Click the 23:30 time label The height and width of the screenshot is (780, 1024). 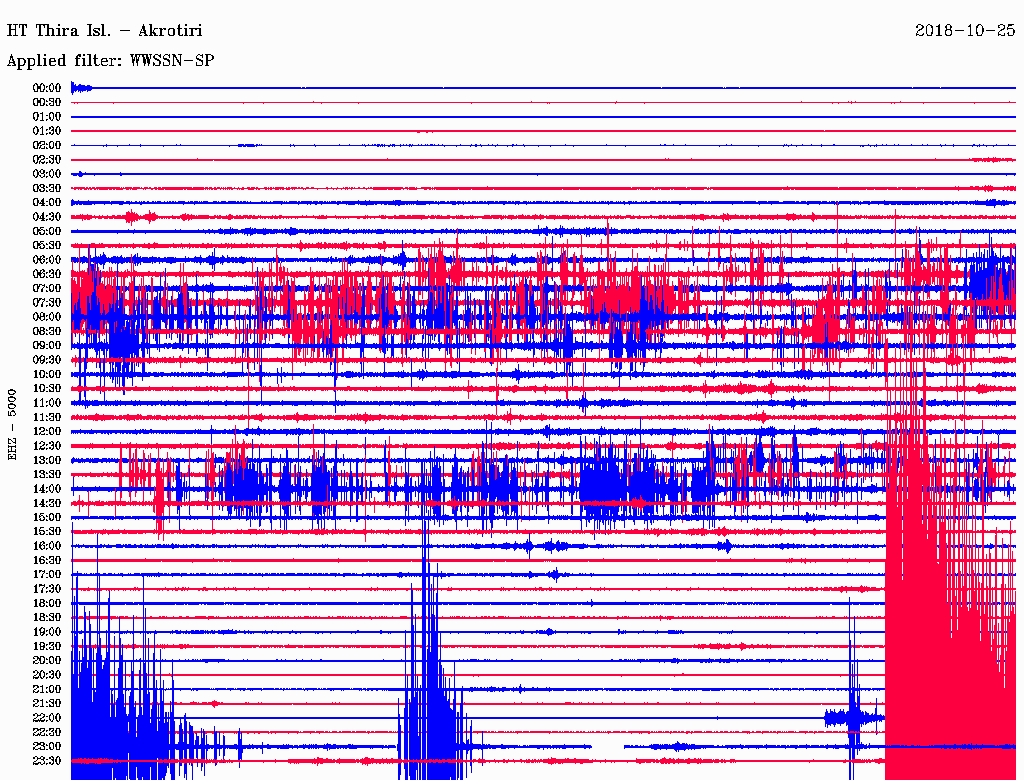[x=47, y=760]
